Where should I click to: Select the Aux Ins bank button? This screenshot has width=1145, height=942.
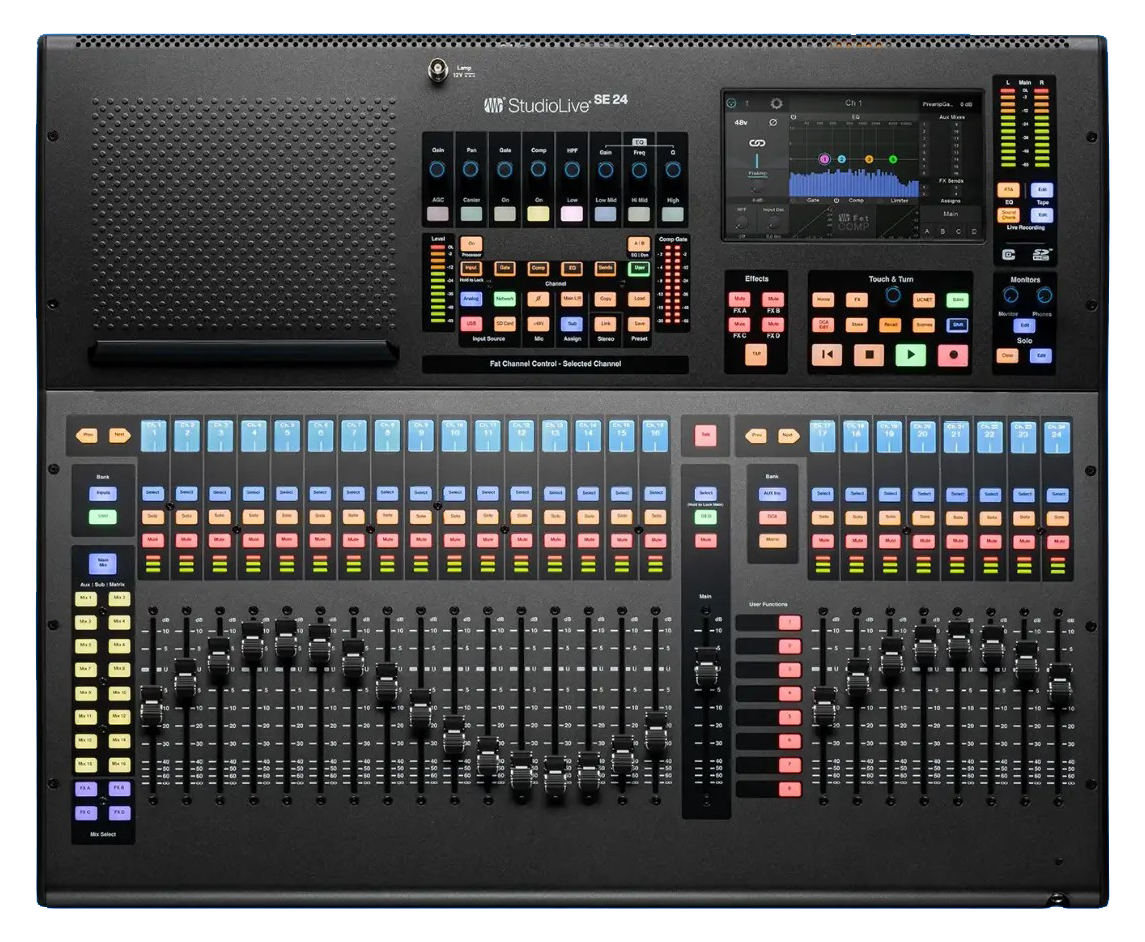tap(773, 494)
